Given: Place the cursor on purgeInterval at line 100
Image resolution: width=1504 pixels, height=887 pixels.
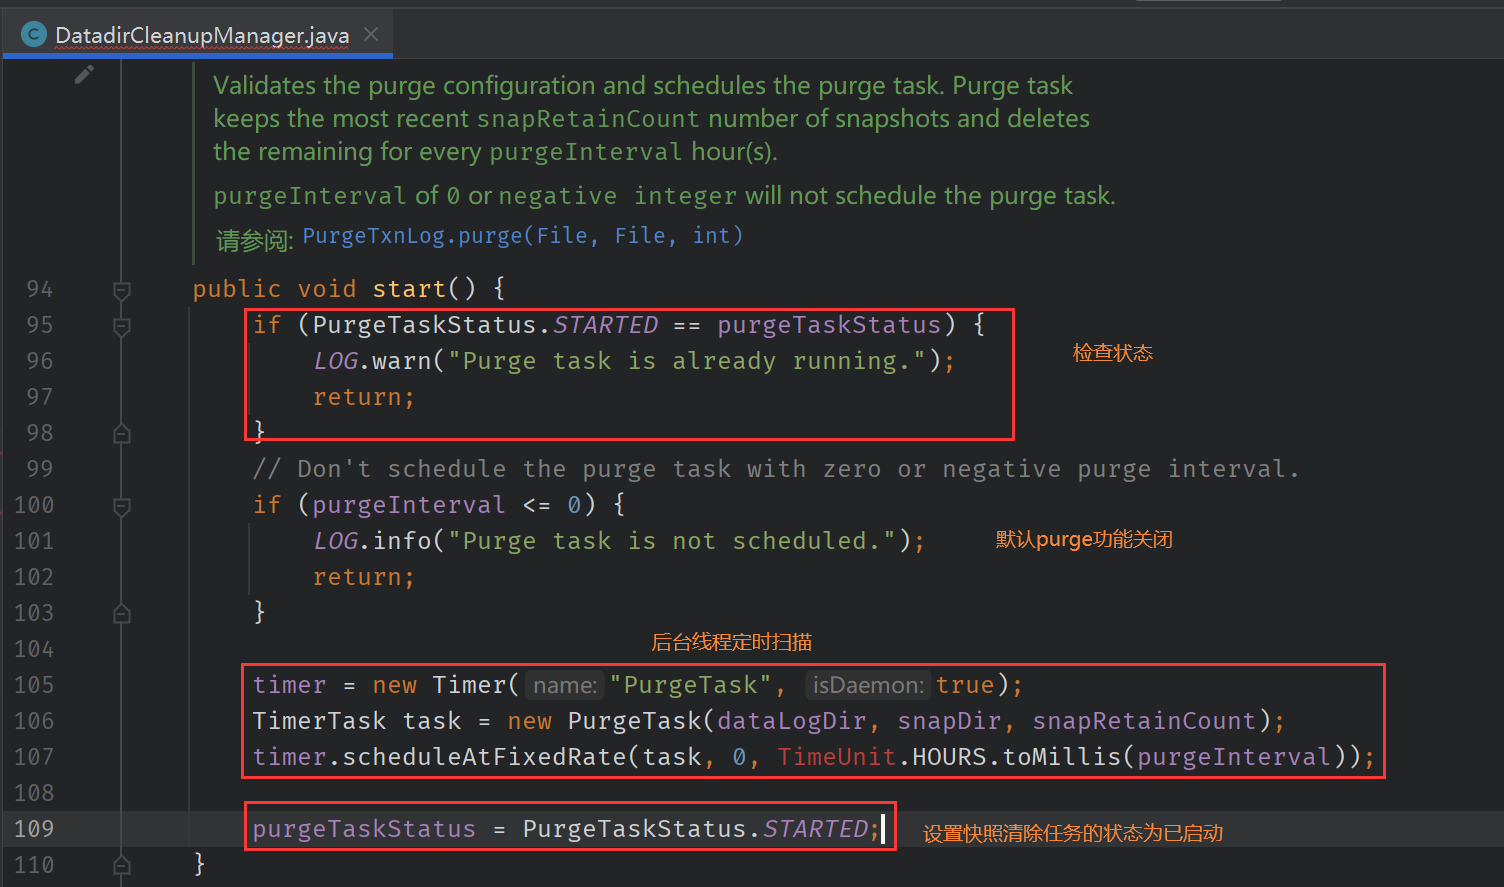Looking at the screenshot, I should [x=409, y=505].
